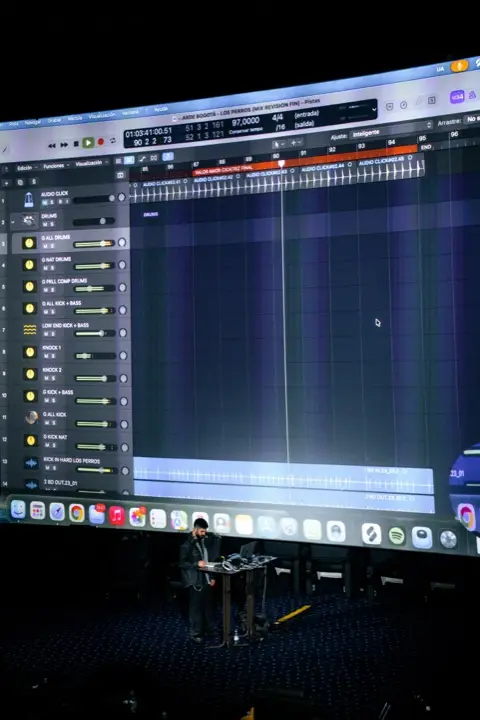
Task: Solo the G ALL DRUMS track
Action: point(52,247)
